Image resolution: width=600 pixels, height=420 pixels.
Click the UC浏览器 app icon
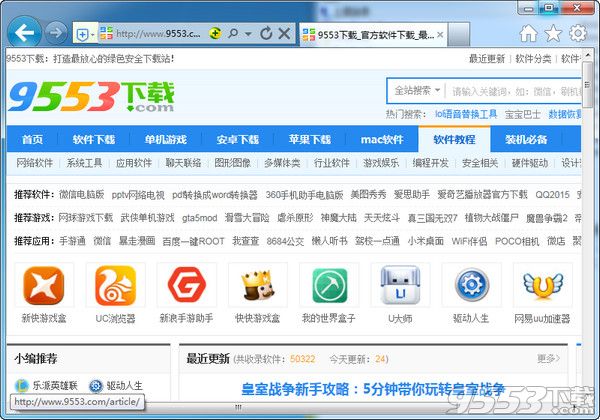point(115,285)
